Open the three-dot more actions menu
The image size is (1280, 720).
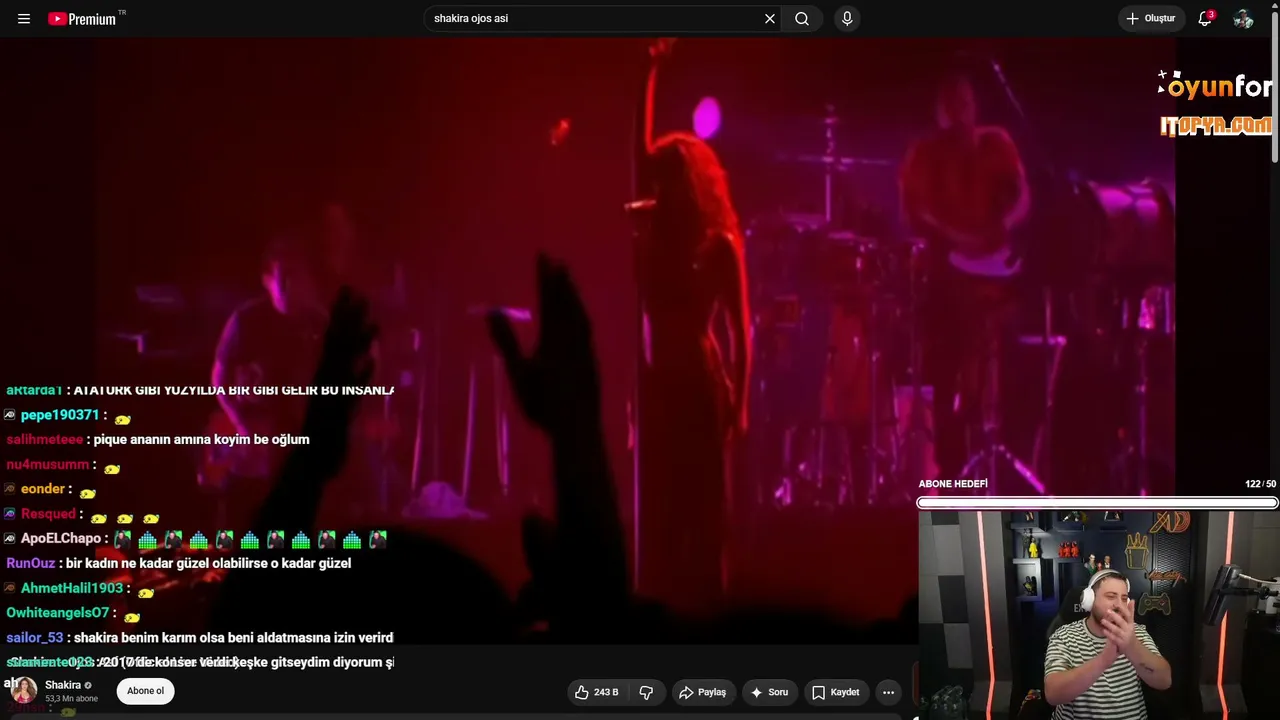pyautogui.click(x=888, y=692)
